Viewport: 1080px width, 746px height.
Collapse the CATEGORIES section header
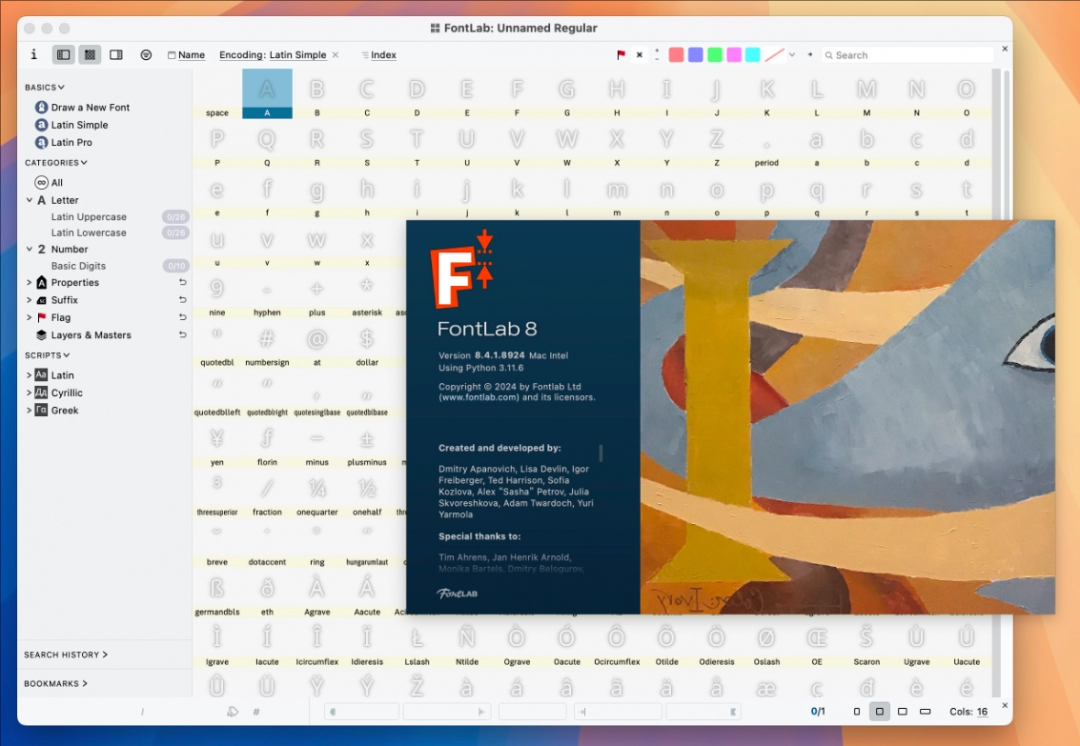coord(56,163)
